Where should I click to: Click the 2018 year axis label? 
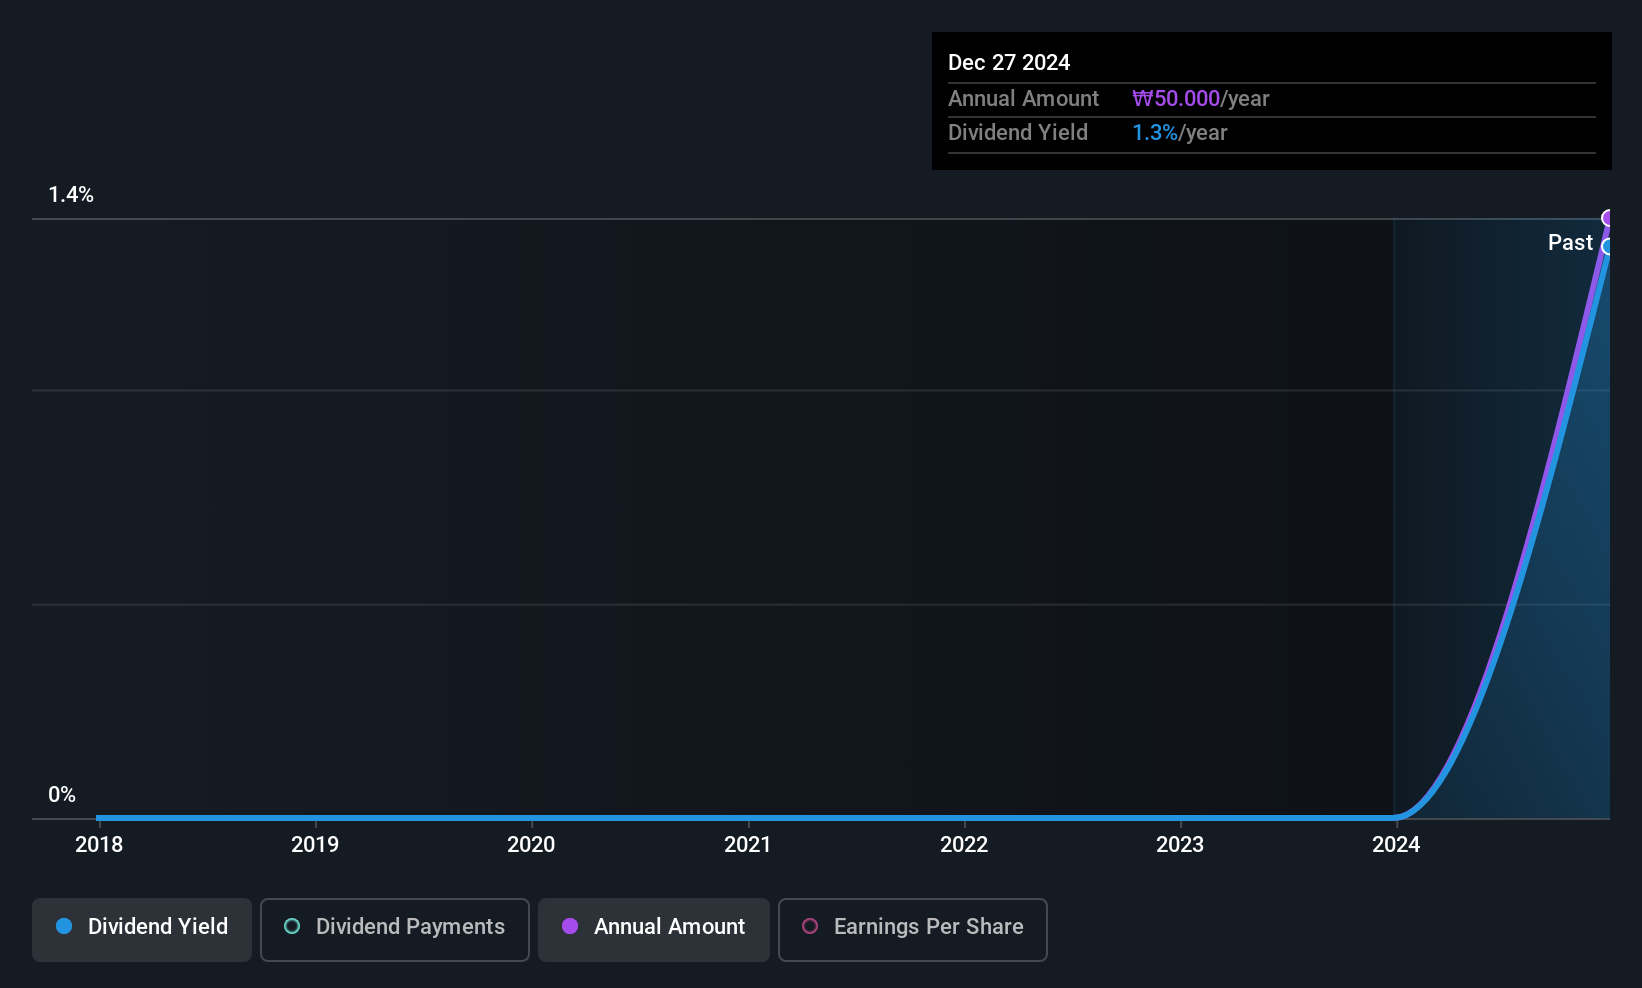(x=98, y=844)
